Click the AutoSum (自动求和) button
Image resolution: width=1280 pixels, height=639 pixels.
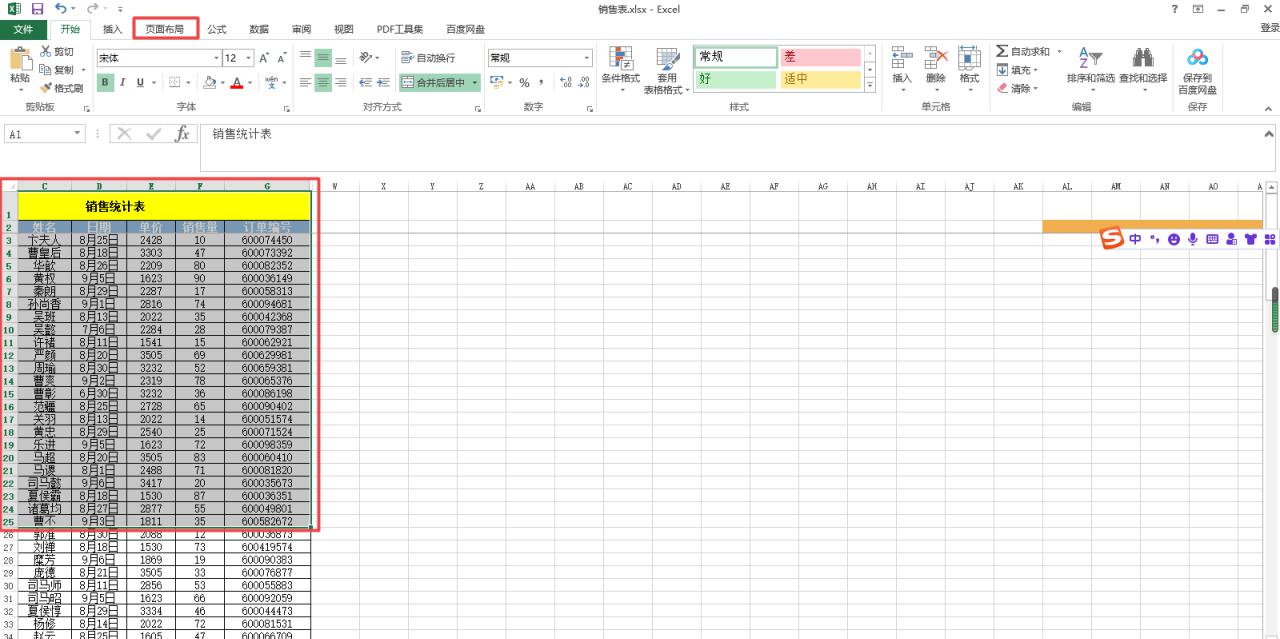(1023, 52)
